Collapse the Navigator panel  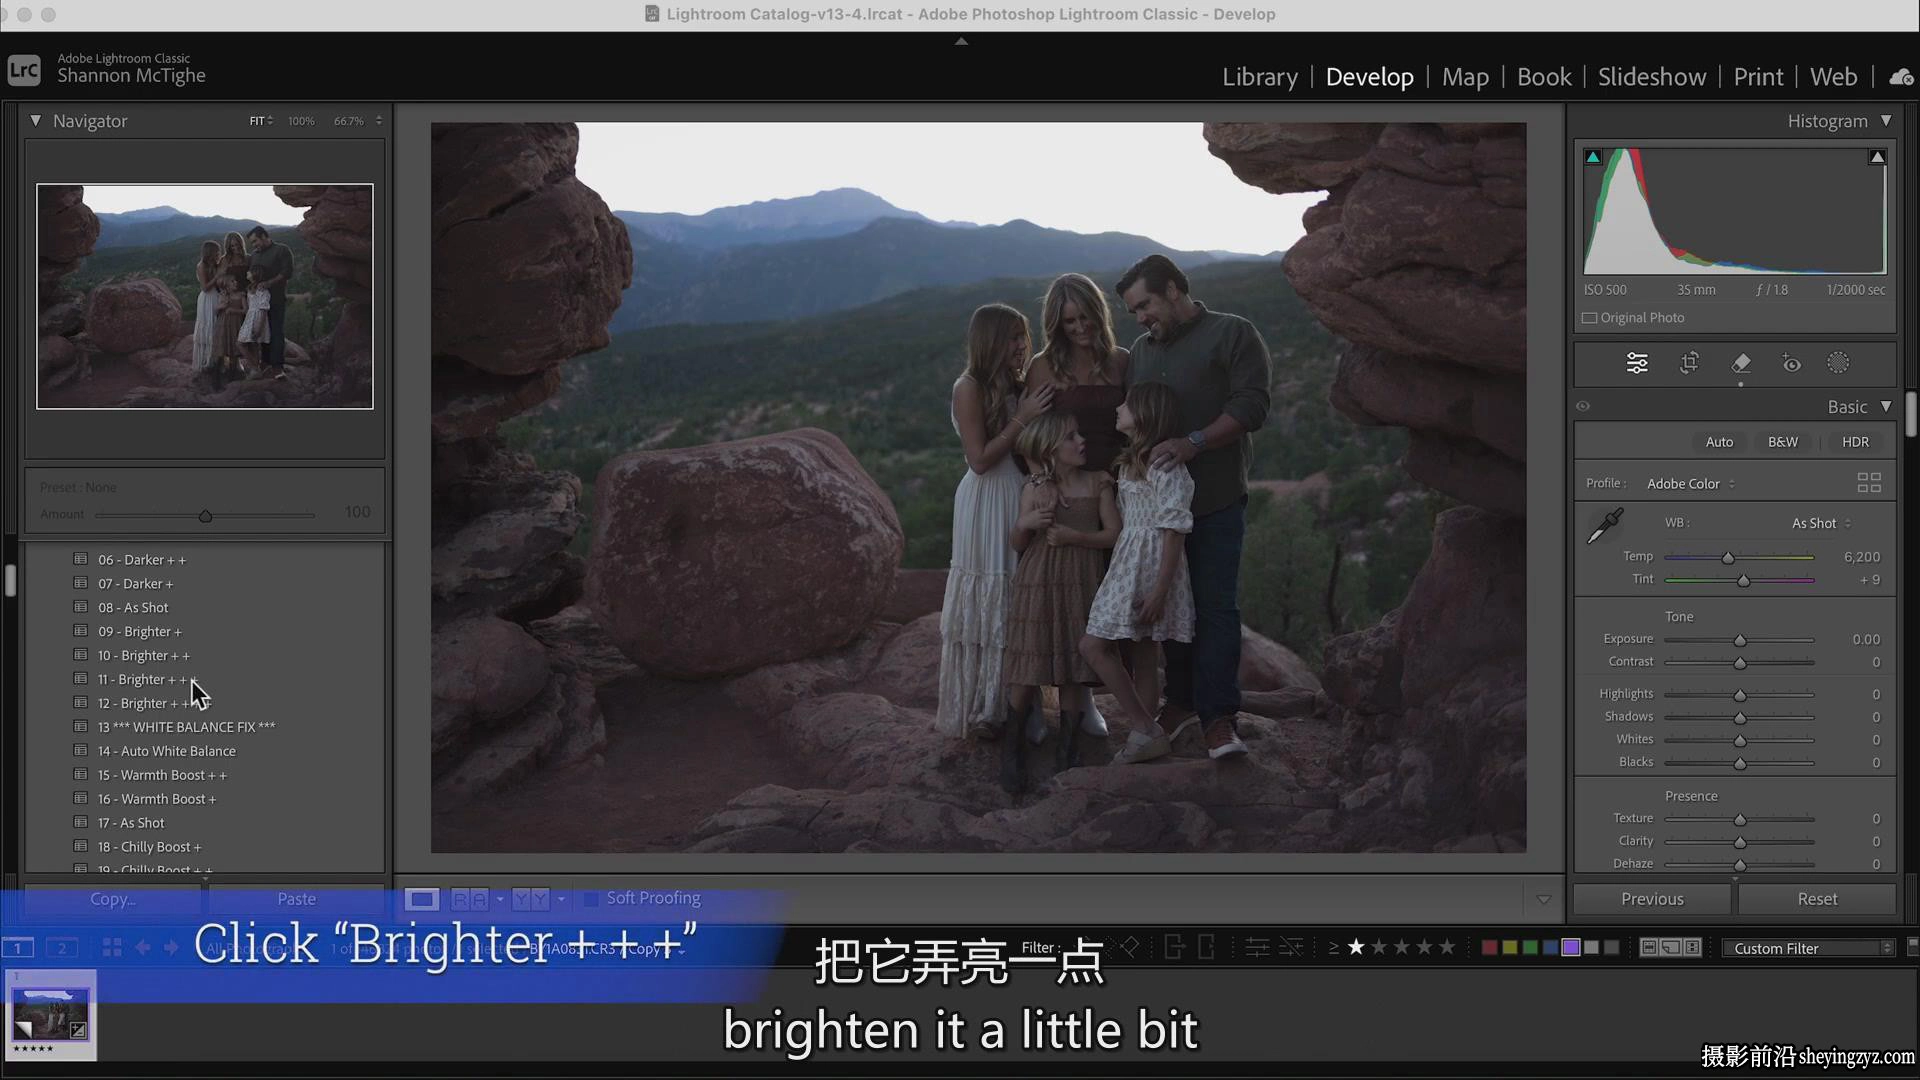tap(35, 121)
